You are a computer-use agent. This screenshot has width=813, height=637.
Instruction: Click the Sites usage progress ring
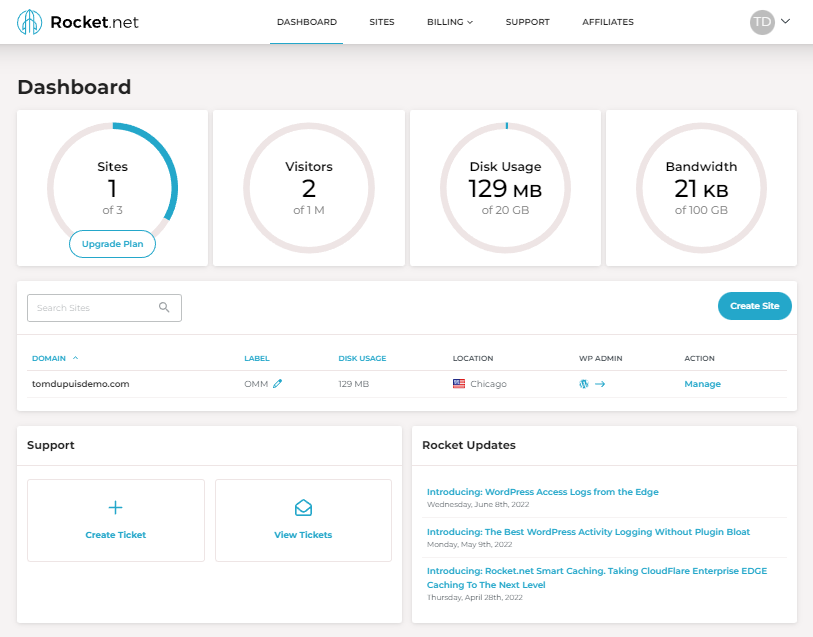[112, 187]
